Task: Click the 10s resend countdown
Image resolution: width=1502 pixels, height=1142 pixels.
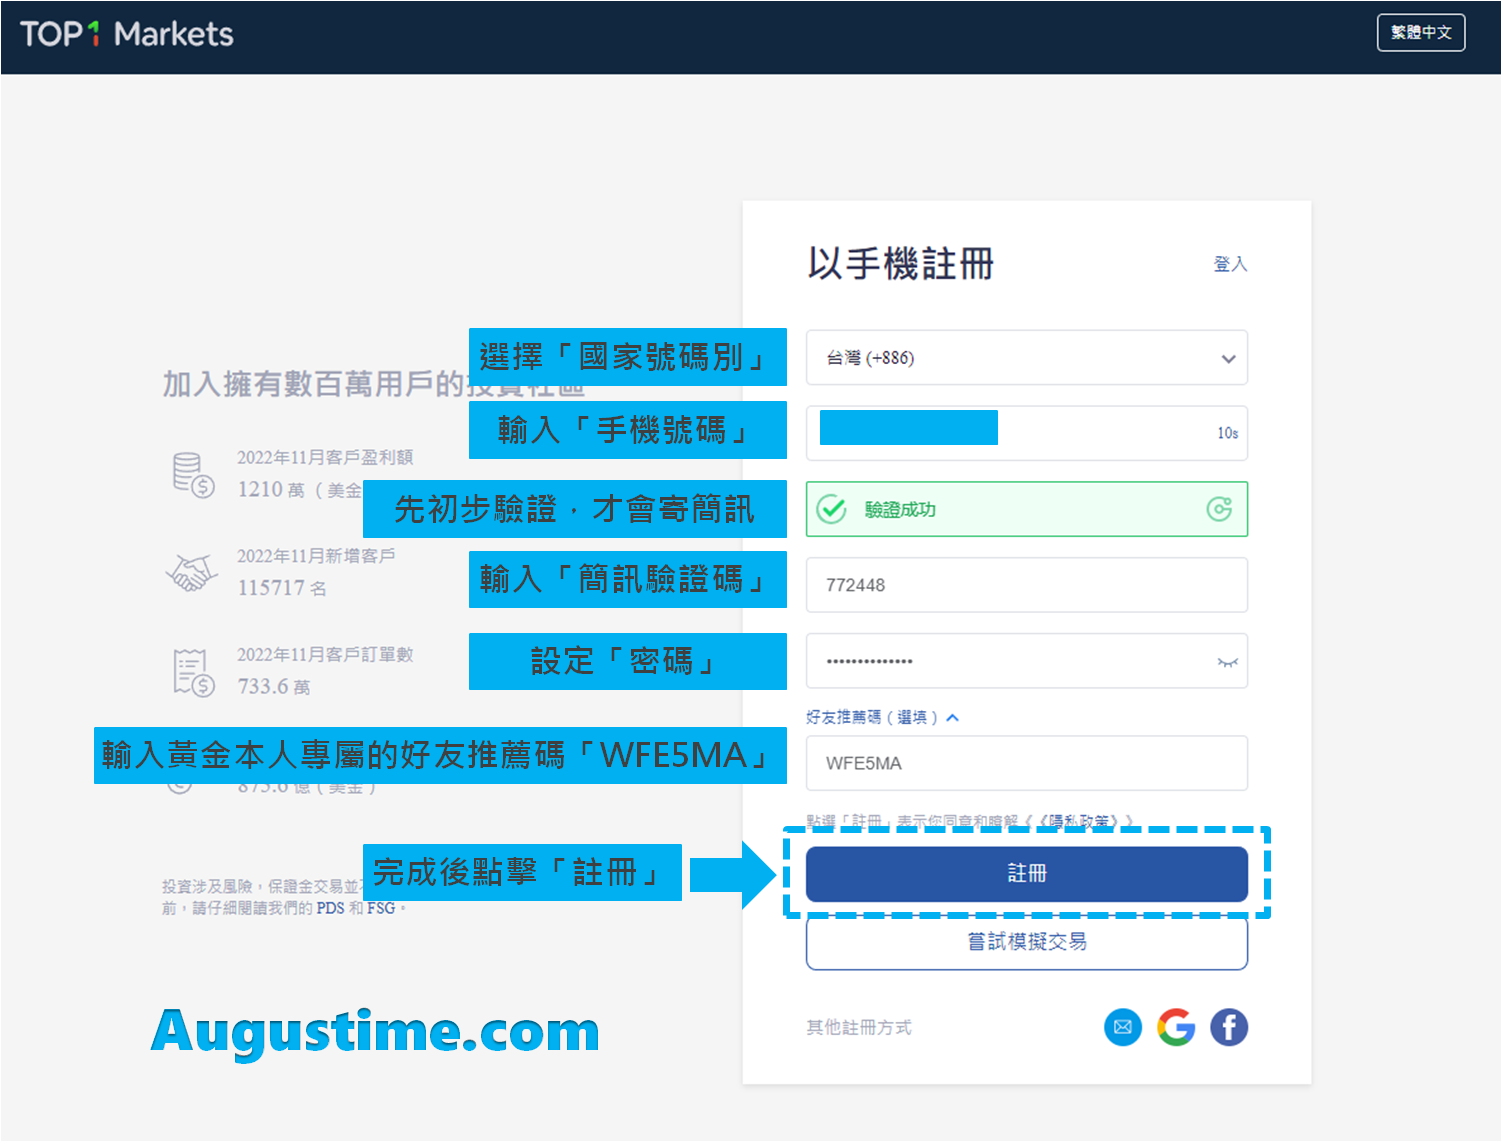Action: pyautogui.click(x=1227, y=433)
